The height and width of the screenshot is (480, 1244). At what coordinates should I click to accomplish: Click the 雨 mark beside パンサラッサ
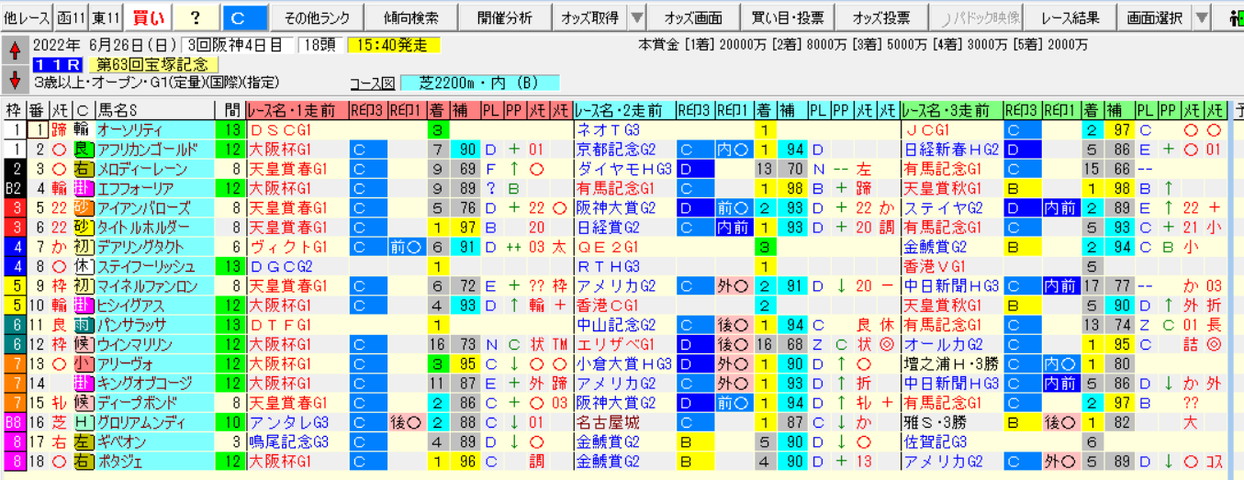pyautogui.click(x=83, y=325)
